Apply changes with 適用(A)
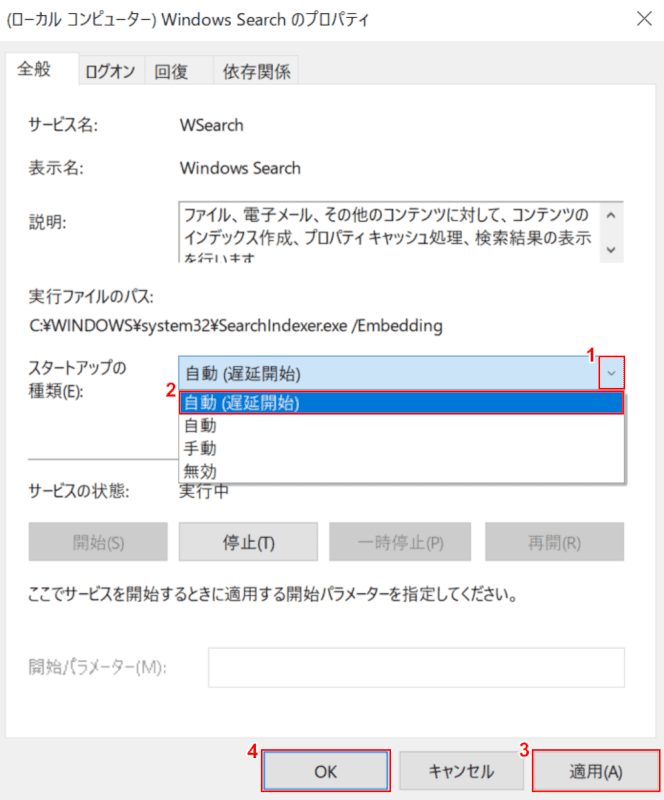 pos(596,771)
